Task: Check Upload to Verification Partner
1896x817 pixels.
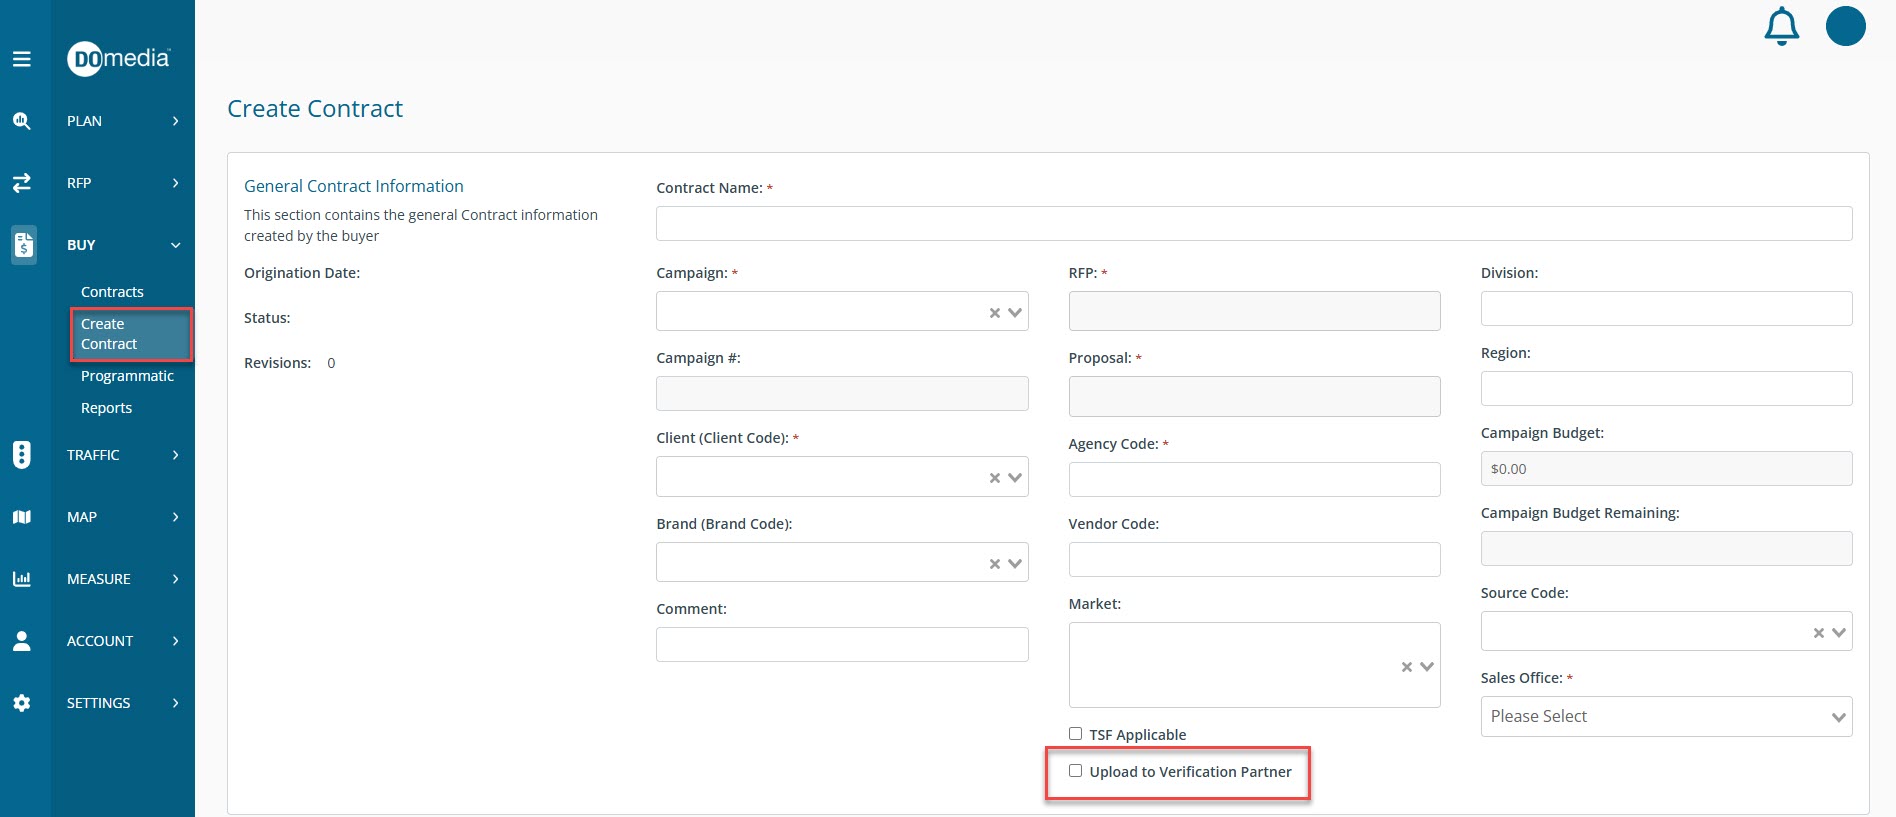Action: [x=1075, y=770]
